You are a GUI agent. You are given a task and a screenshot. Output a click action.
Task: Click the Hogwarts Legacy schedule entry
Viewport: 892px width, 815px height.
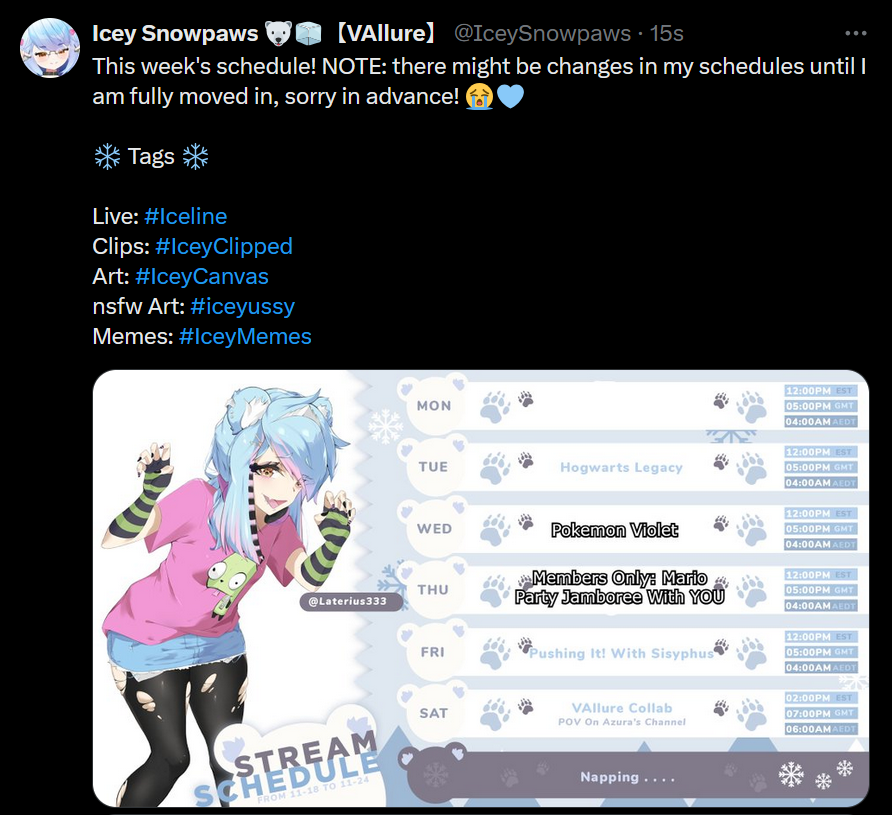(621, 468)
